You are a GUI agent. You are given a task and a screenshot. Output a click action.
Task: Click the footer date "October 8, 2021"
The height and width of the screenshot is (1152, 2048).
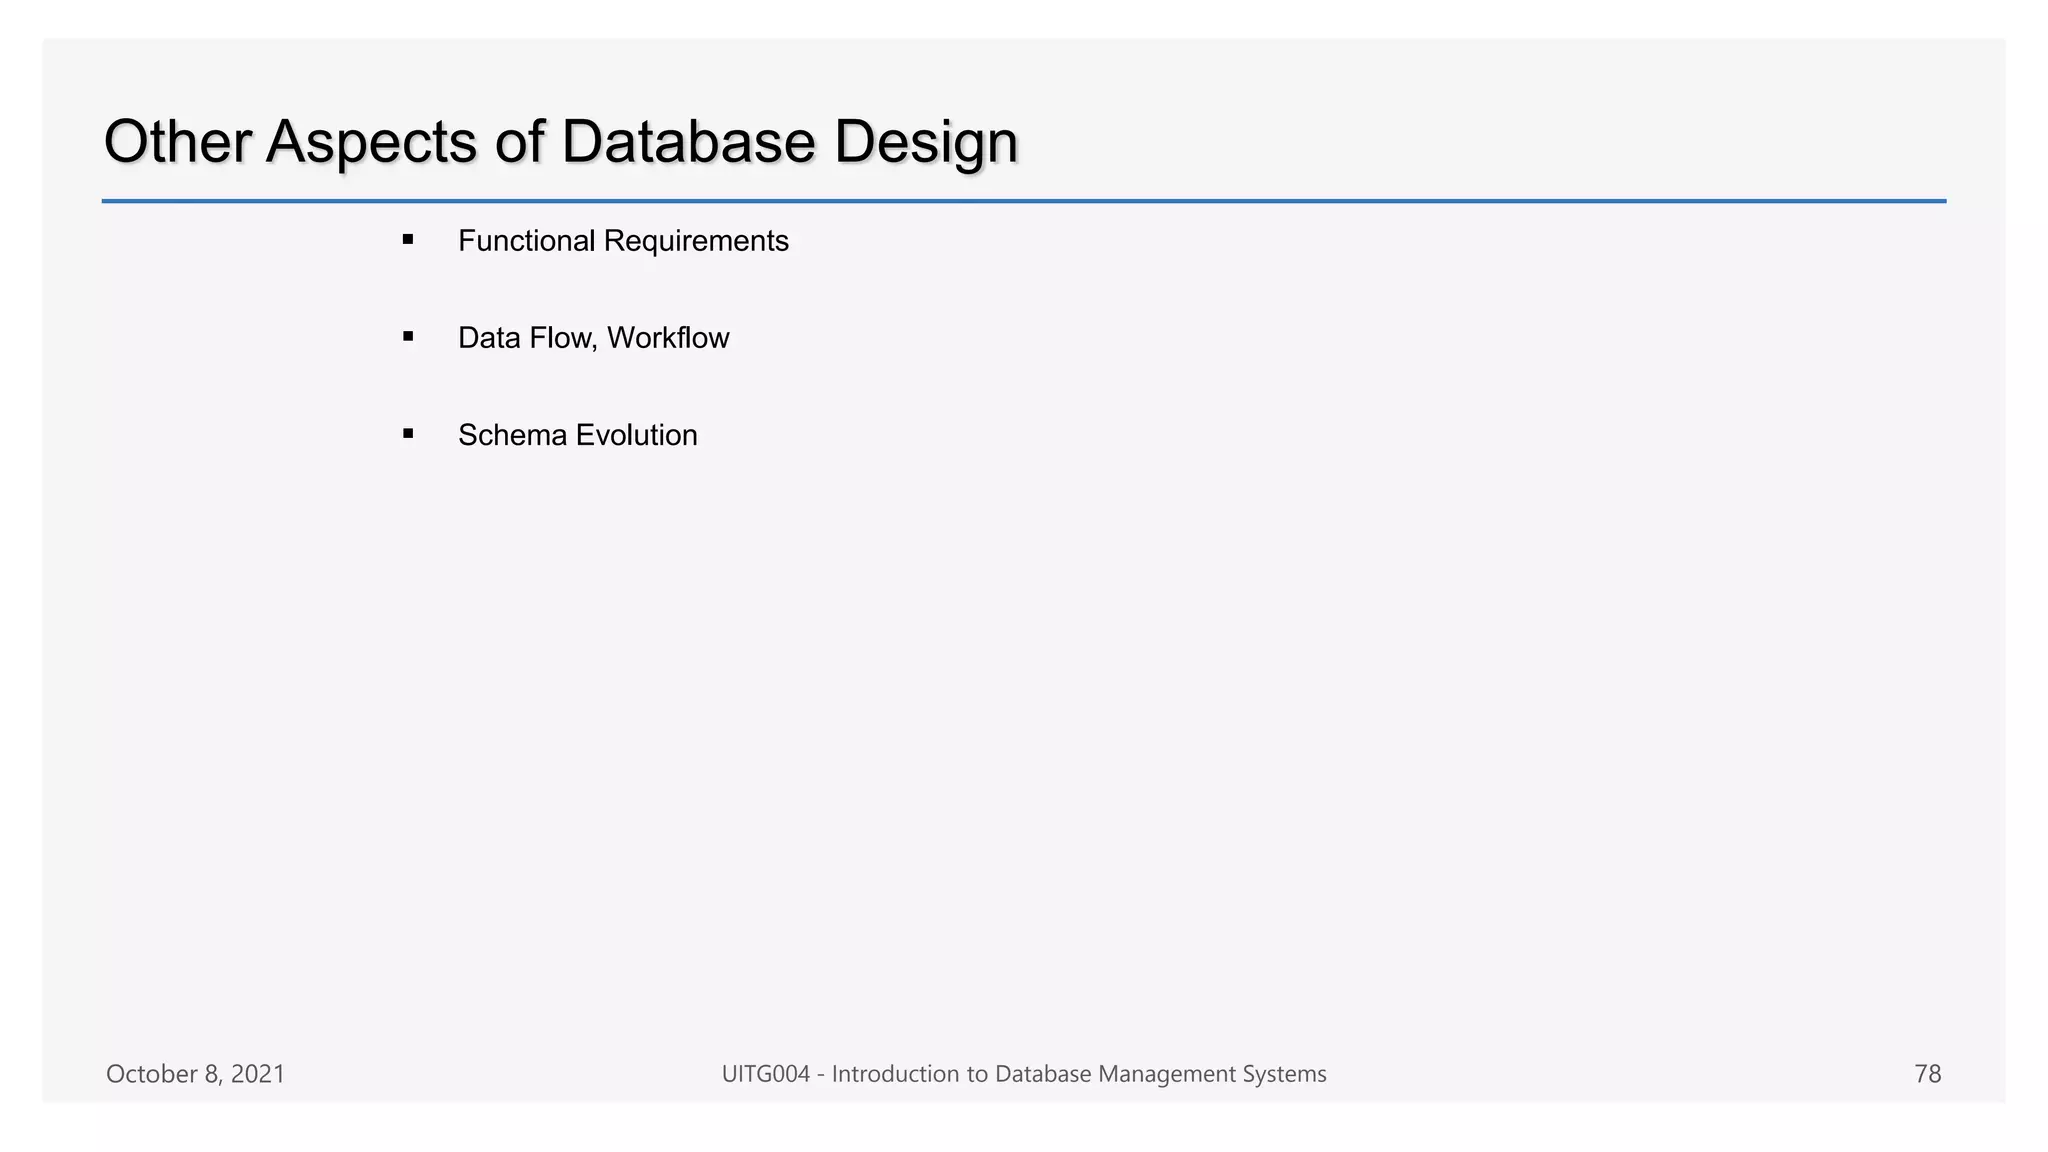(x=195, y=1074)
